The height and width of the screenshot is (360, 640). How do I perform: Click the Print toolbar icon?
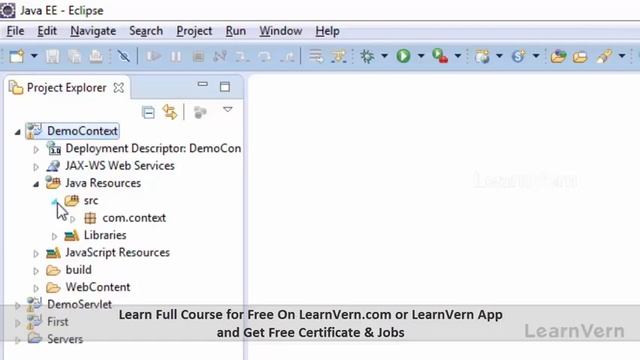pos(96,56)
